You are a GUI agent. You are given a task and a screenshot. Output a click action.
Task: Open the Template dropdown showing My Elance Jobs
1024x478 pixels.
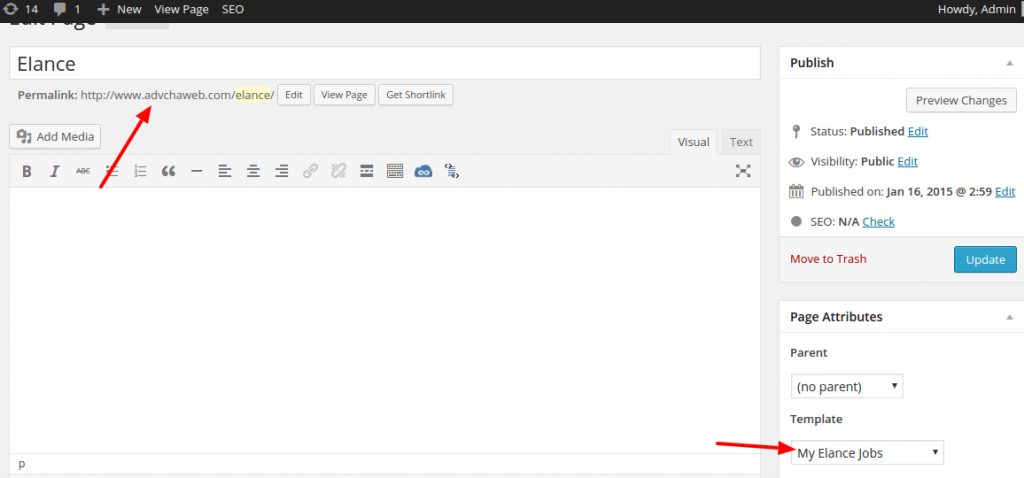click(x=867, y=453)
